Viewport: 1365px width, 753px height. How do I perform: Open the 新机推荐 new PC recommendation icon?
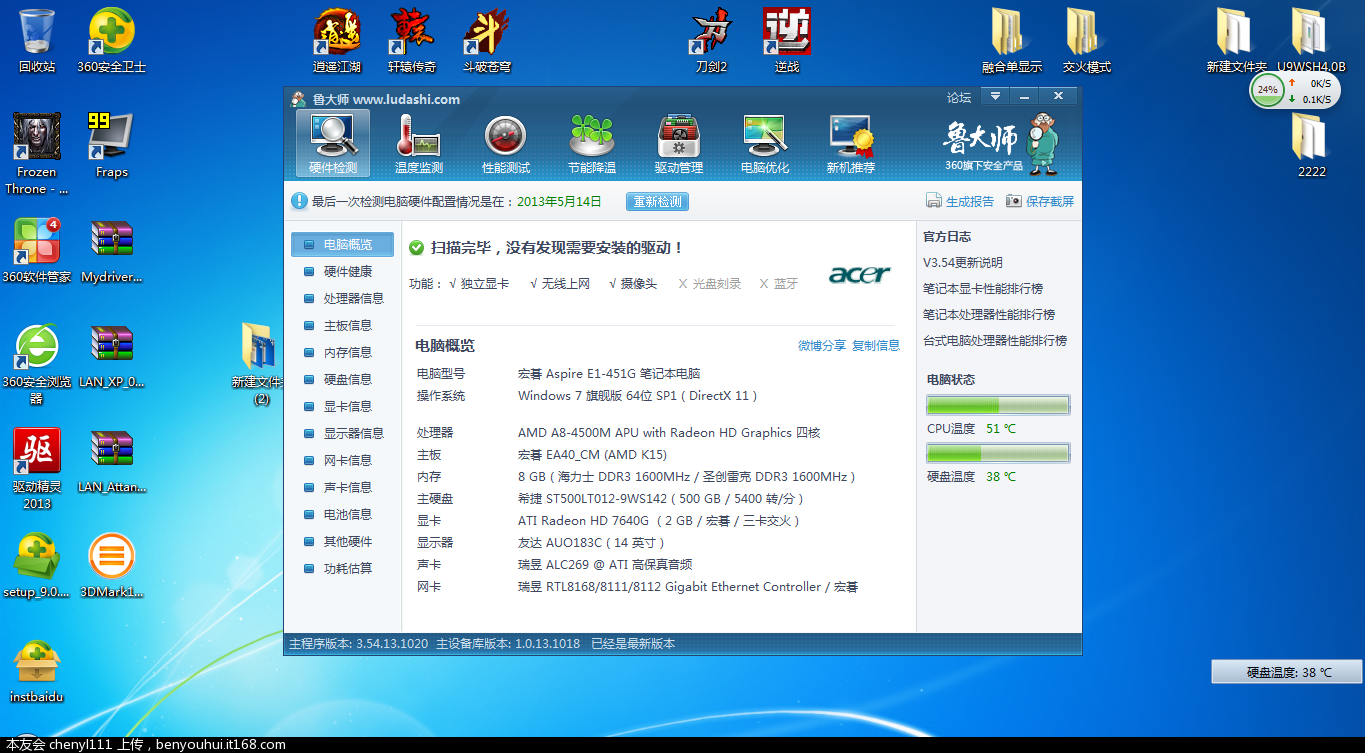click(x=851, y=144)
